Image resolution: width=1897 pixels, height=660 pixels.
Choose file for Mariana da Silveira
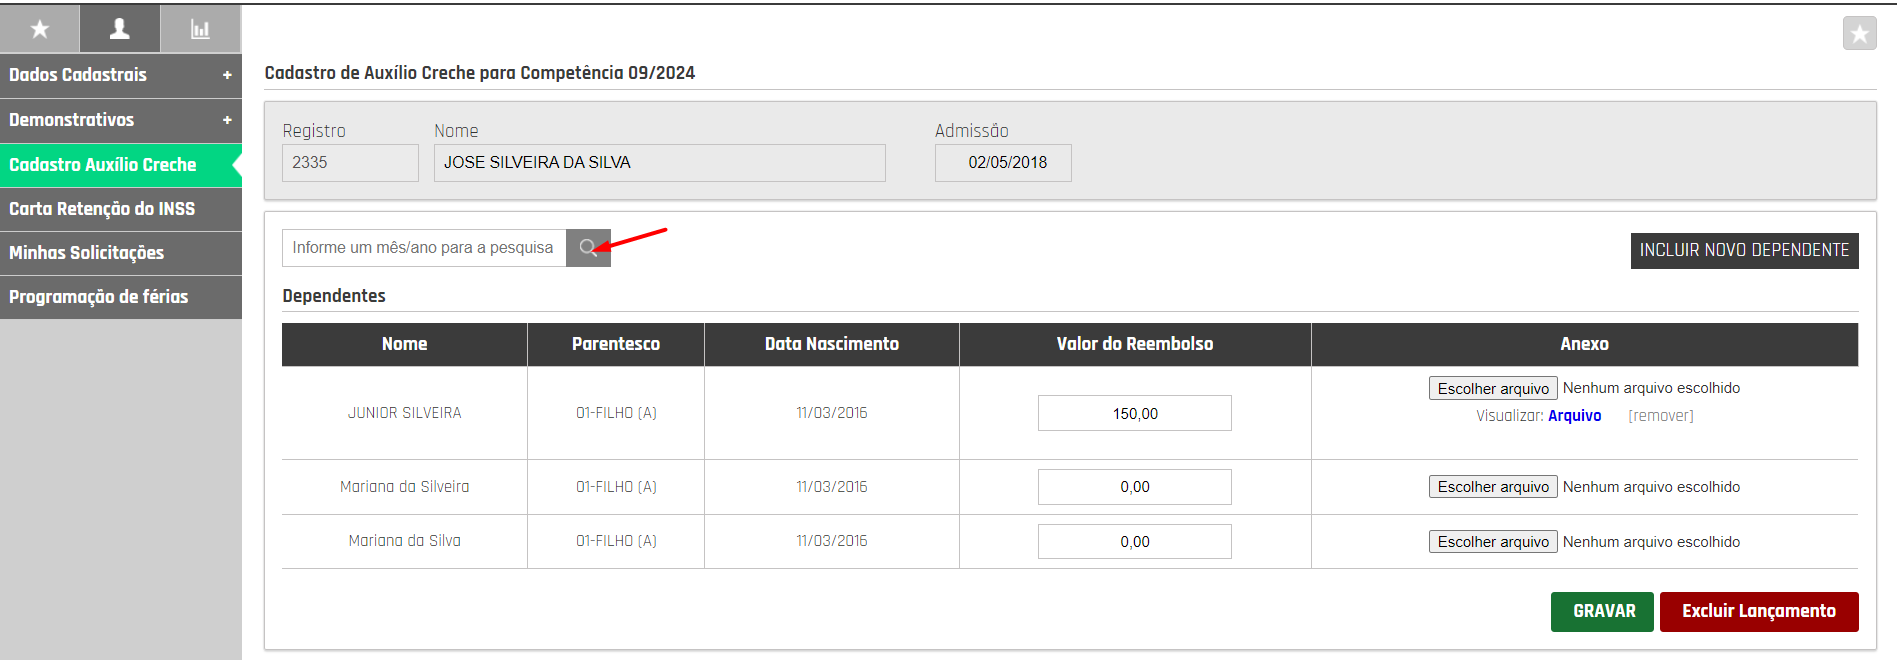[x=1493, y=487]
